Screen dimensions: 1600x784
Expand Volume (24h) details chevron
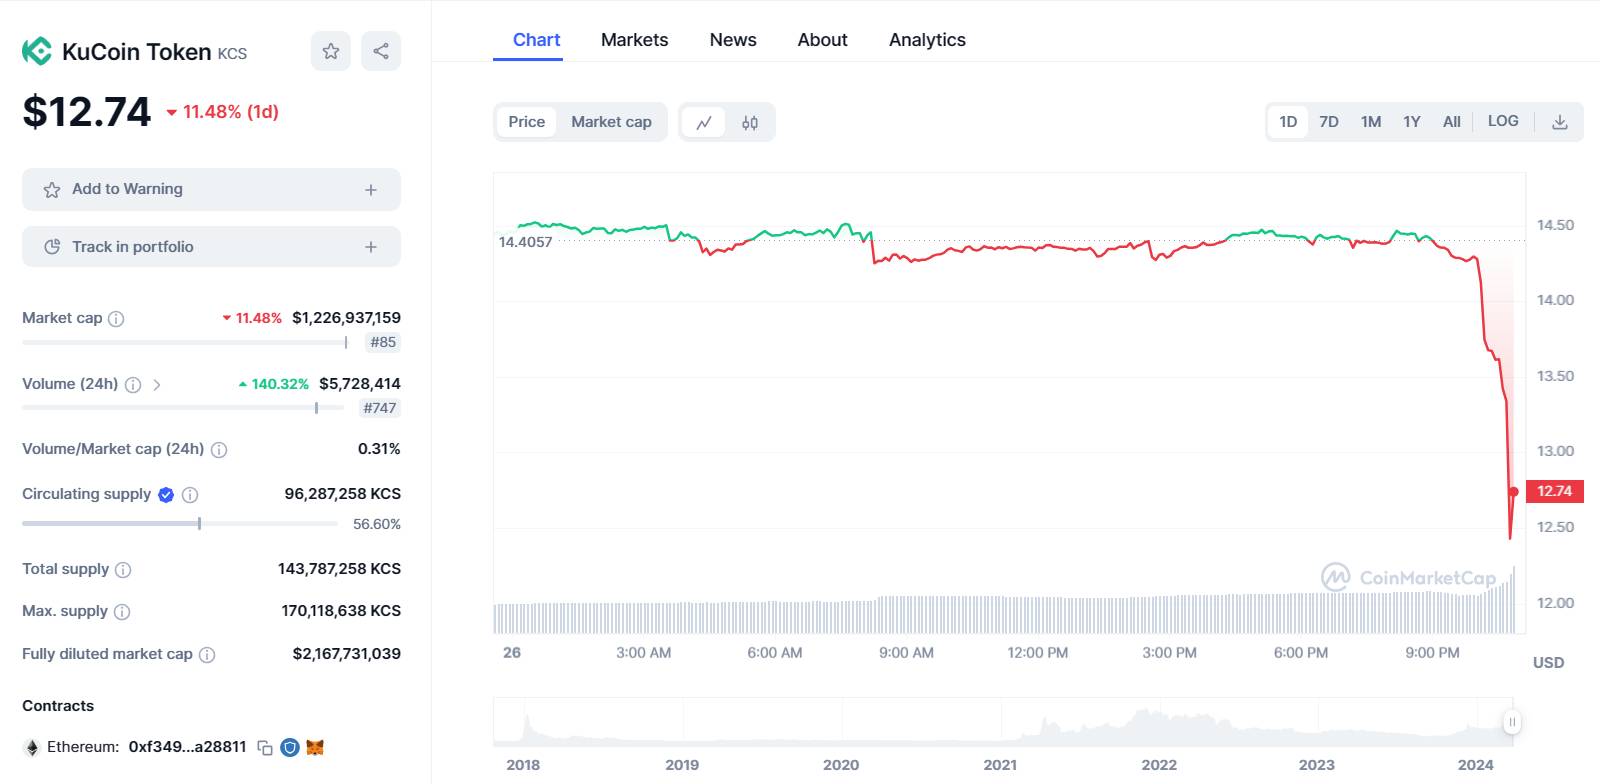(157, 385)
